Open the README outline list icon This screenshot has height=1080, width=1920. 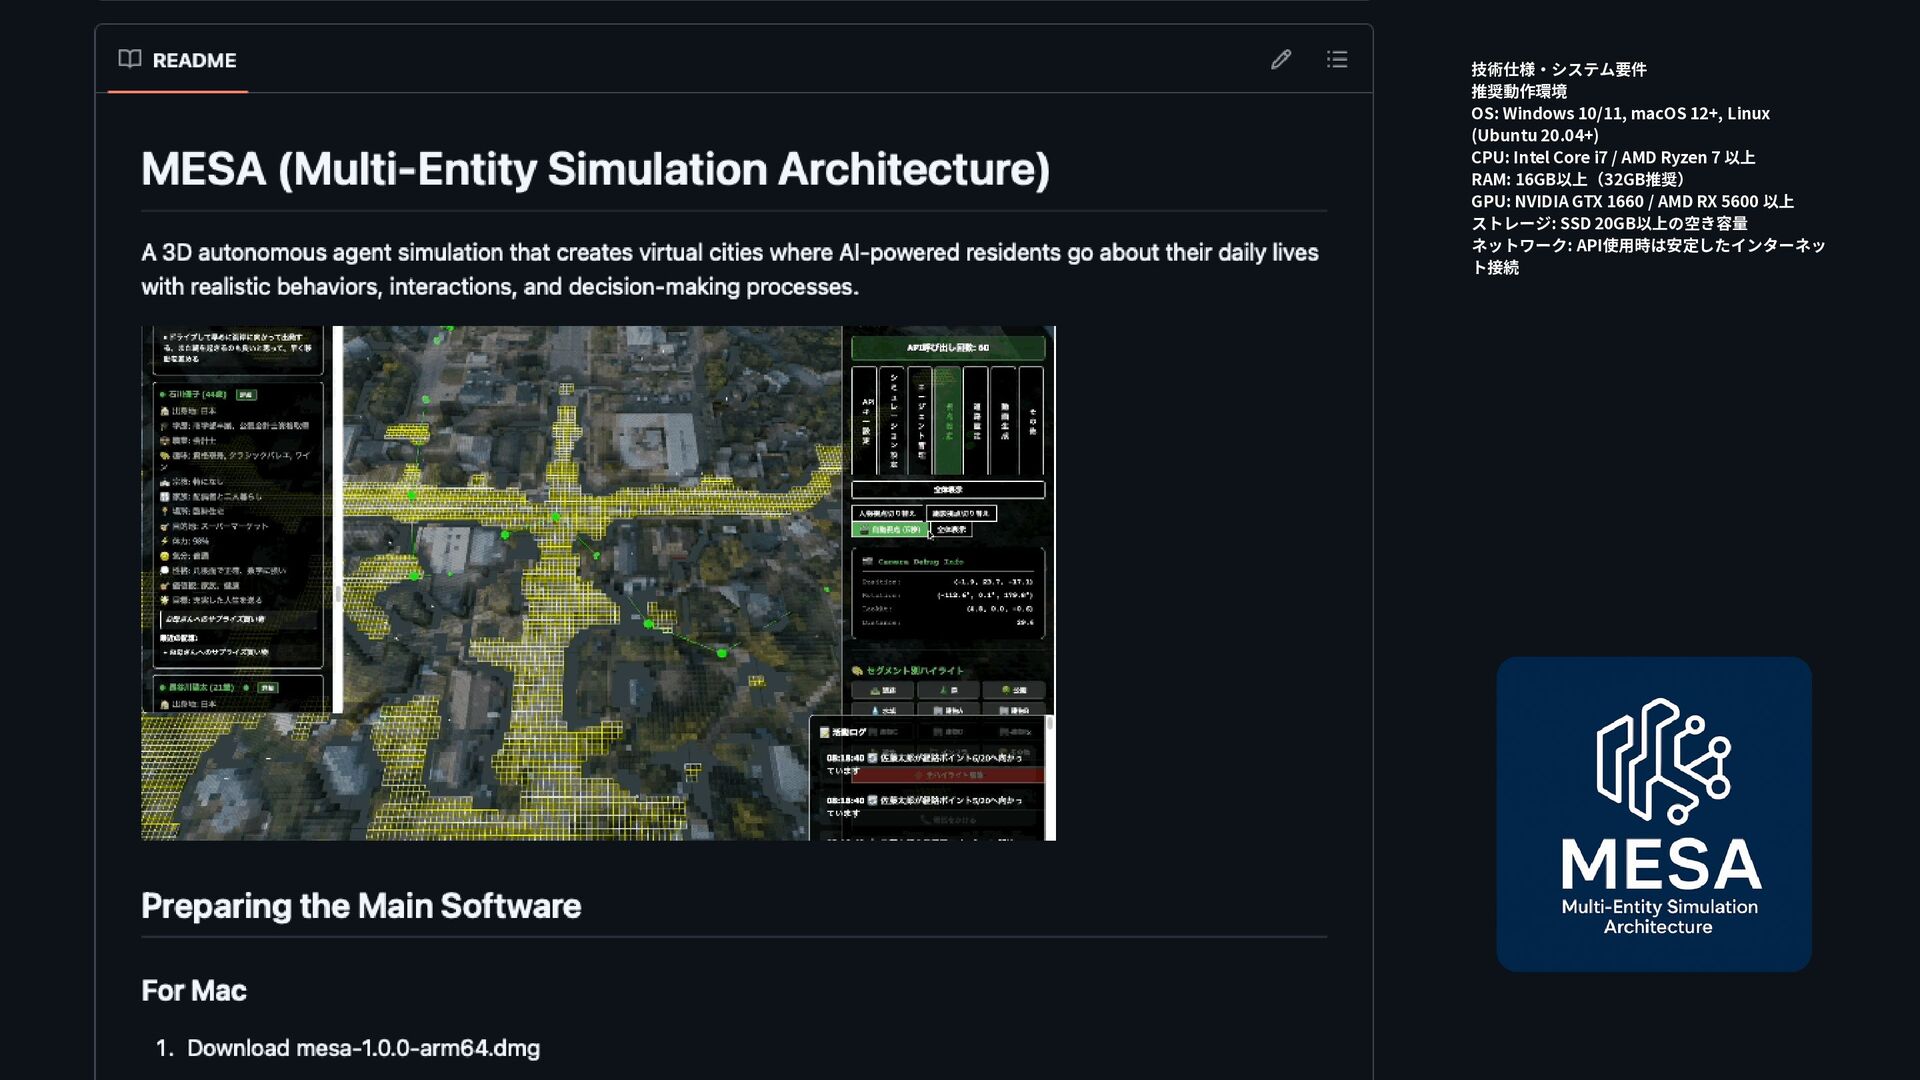click(1337, 60)
